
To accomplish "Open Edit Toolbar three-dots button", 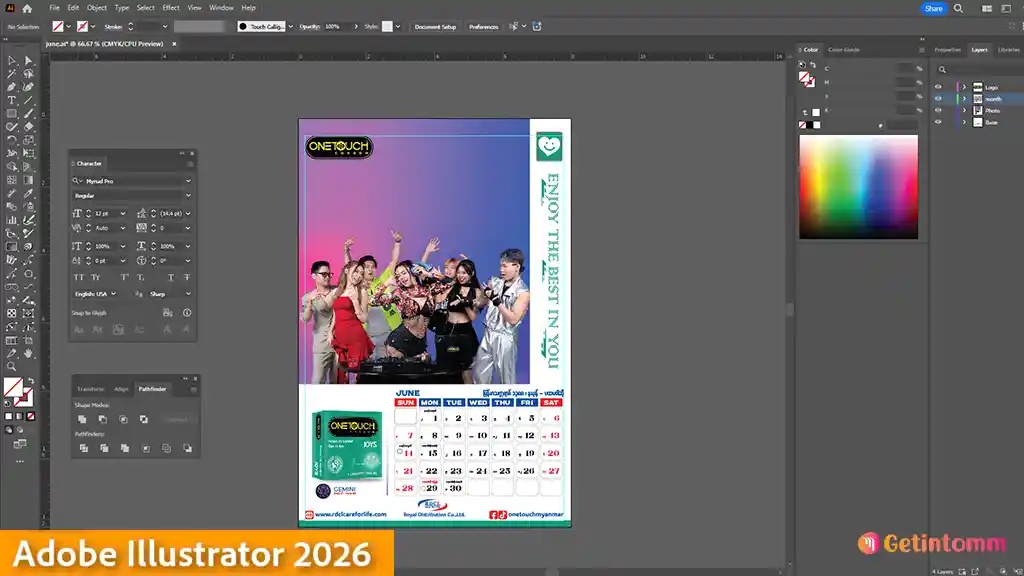I will [20, 461].
